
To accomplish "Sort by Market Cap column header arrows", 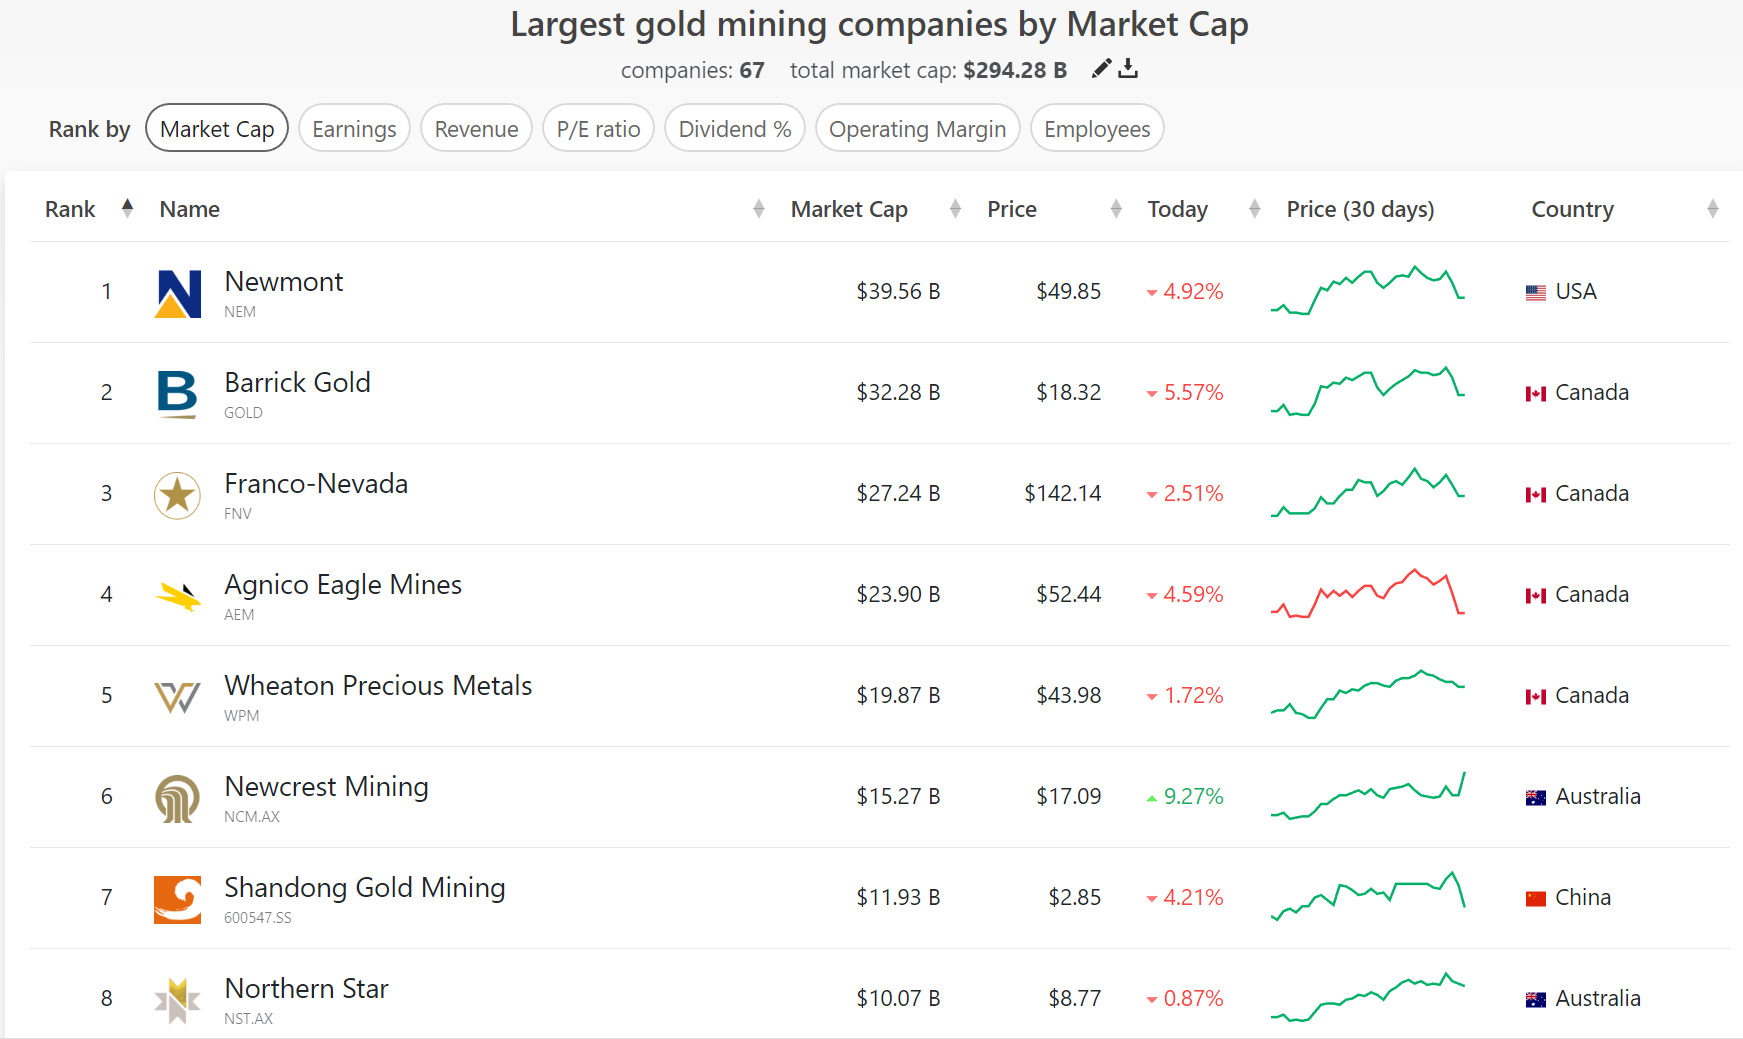I will 955,208.
